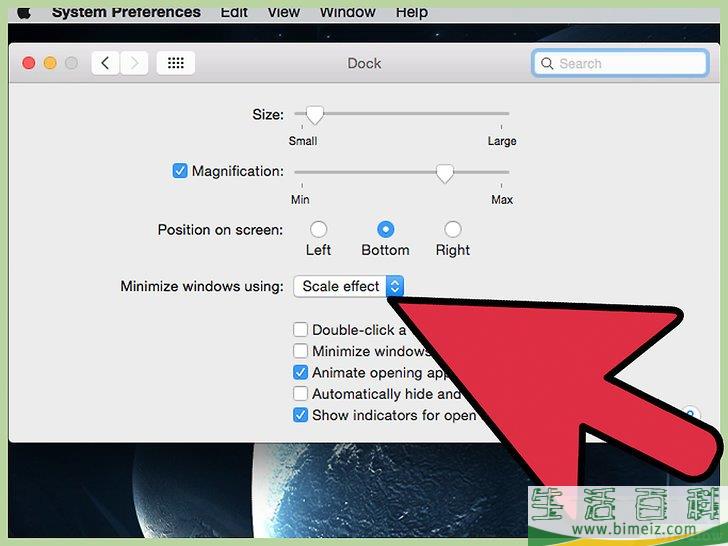728x546 pixels.
Task: Go forward with the right chevron button
Action: coord(134,63)
